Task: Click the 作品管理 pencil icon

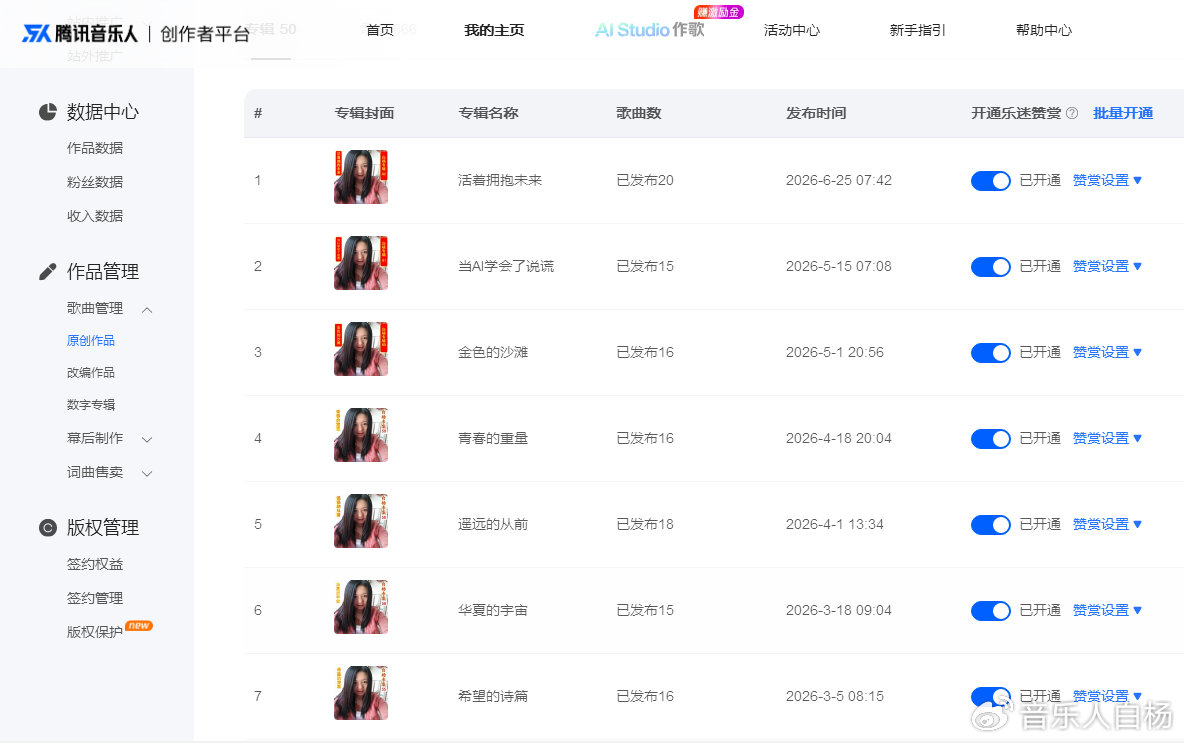Action: pyautogui.click(x=48, y=272)
